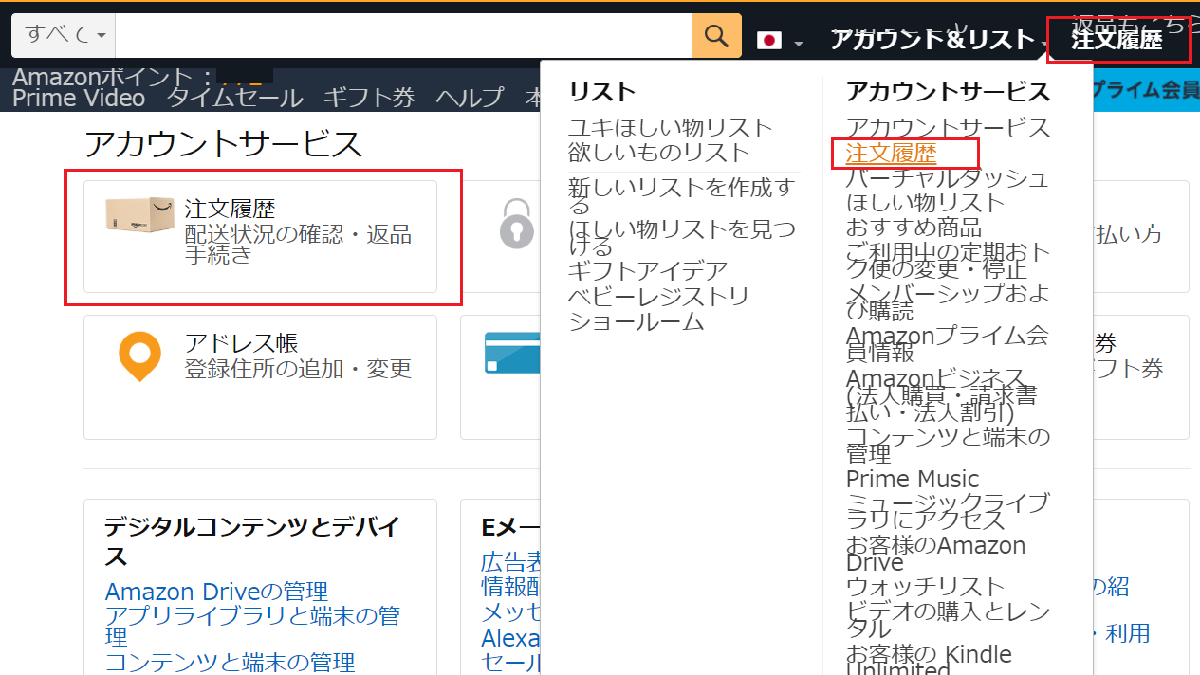Click the orange map pin icon on アドレス帳 card
Image resolution: width=1200 pixels, height=675 pixels.
[140, 358]
